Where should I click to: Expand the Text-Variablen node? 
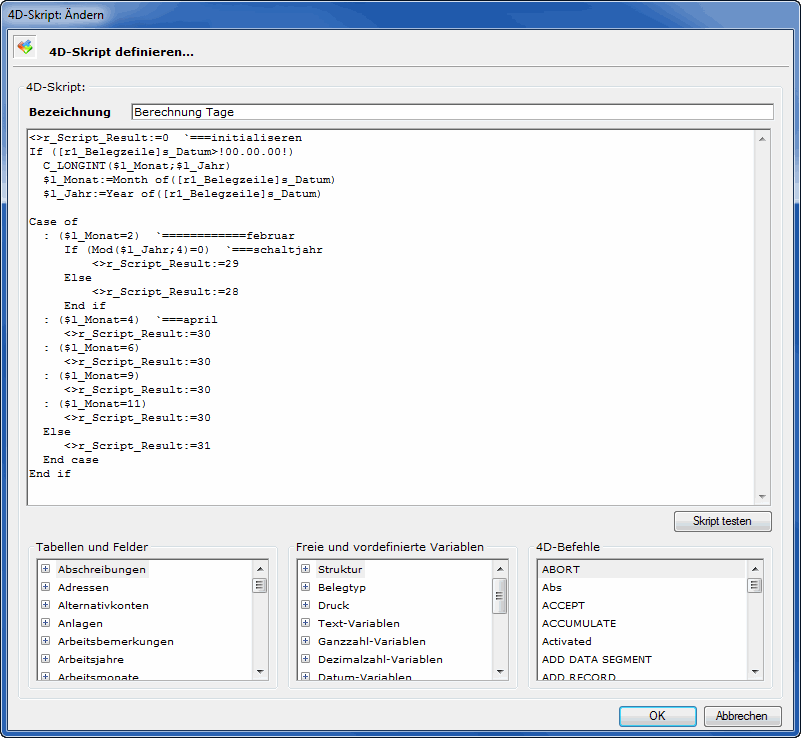[x=306, y=623]
